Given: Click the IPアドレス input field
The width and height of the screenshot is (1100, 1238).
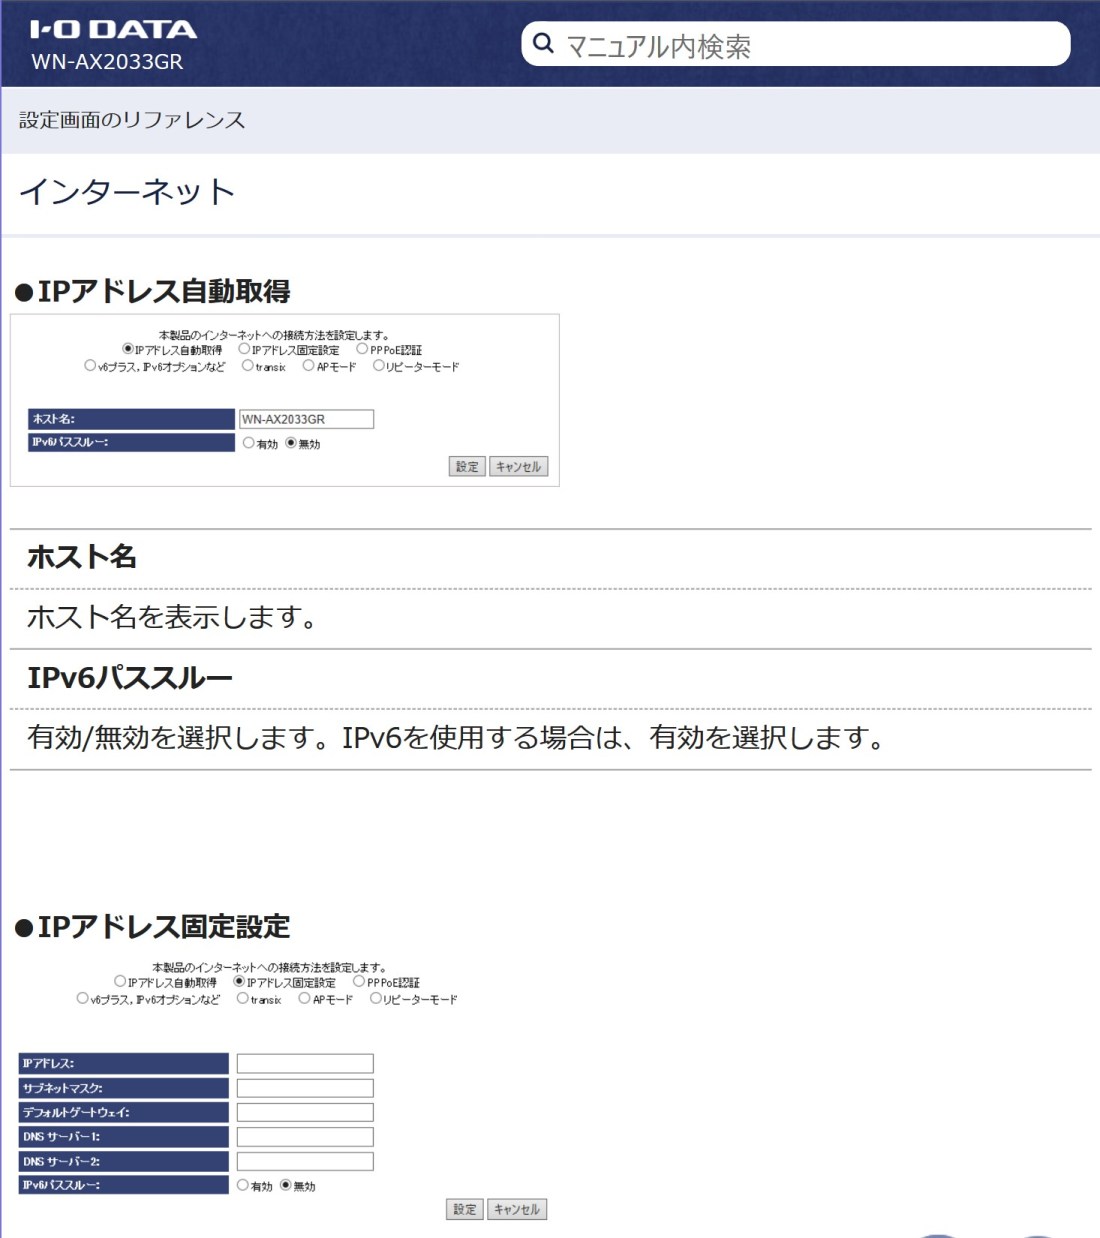Looking at the screenshot, I should (x=303, y=1063).
